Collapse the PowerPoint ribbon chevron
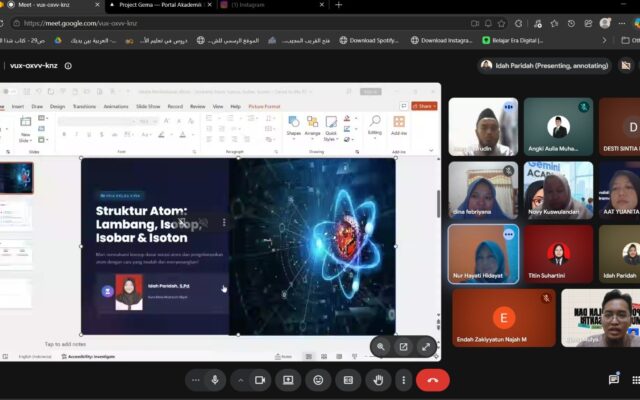640x400 pixels. tap(431, 151)
